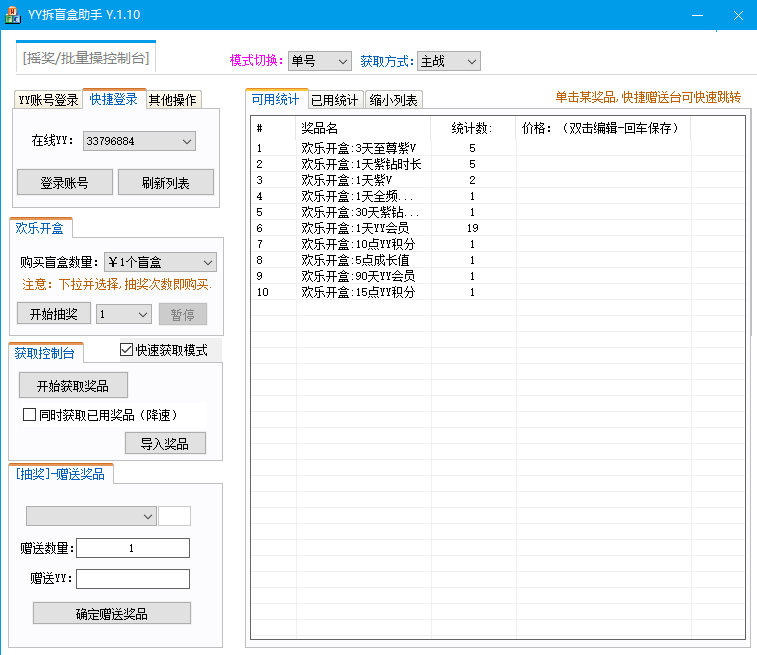Close the YY拆盲盒助手 window
This screenshot has width=757, height=655.
click(x=738, y=15)
